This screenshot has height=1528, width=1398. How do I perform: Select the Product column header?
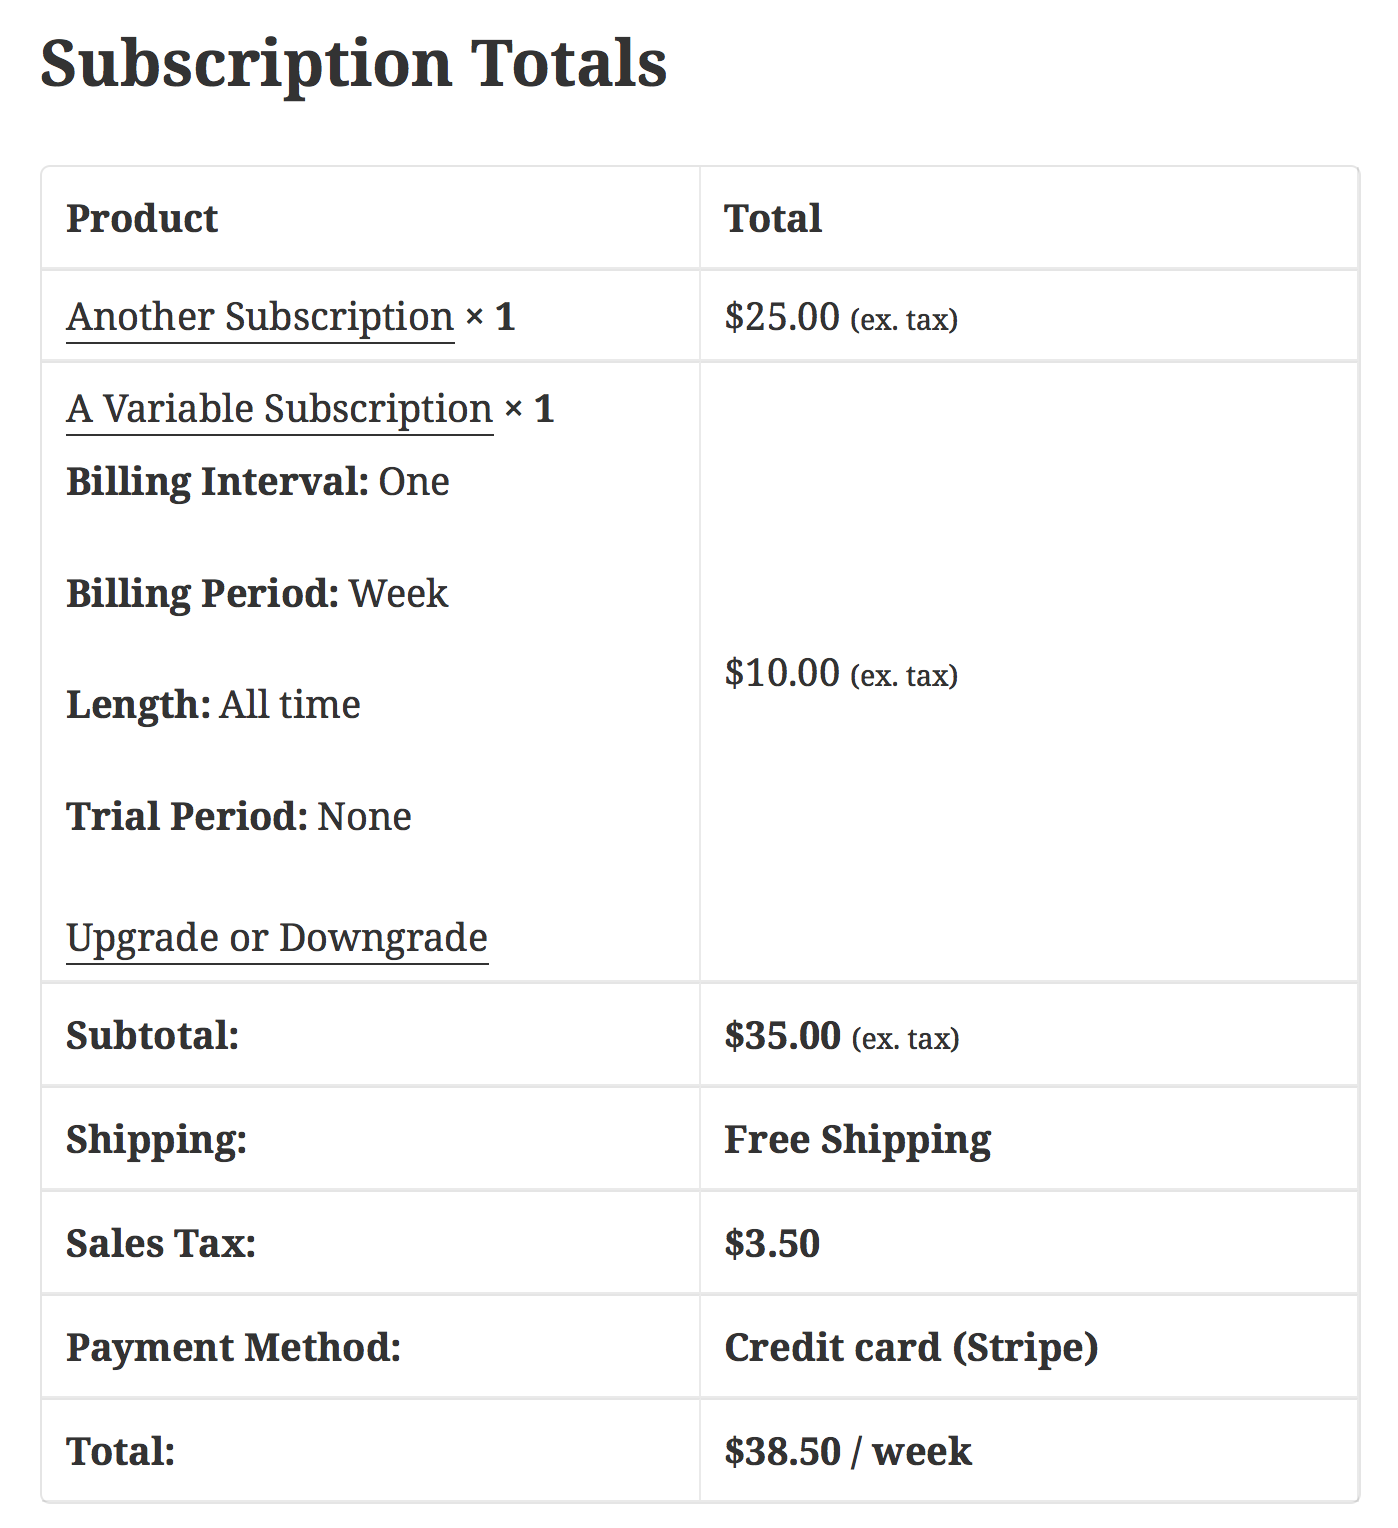pyautogui.click(x=141, y=218)
